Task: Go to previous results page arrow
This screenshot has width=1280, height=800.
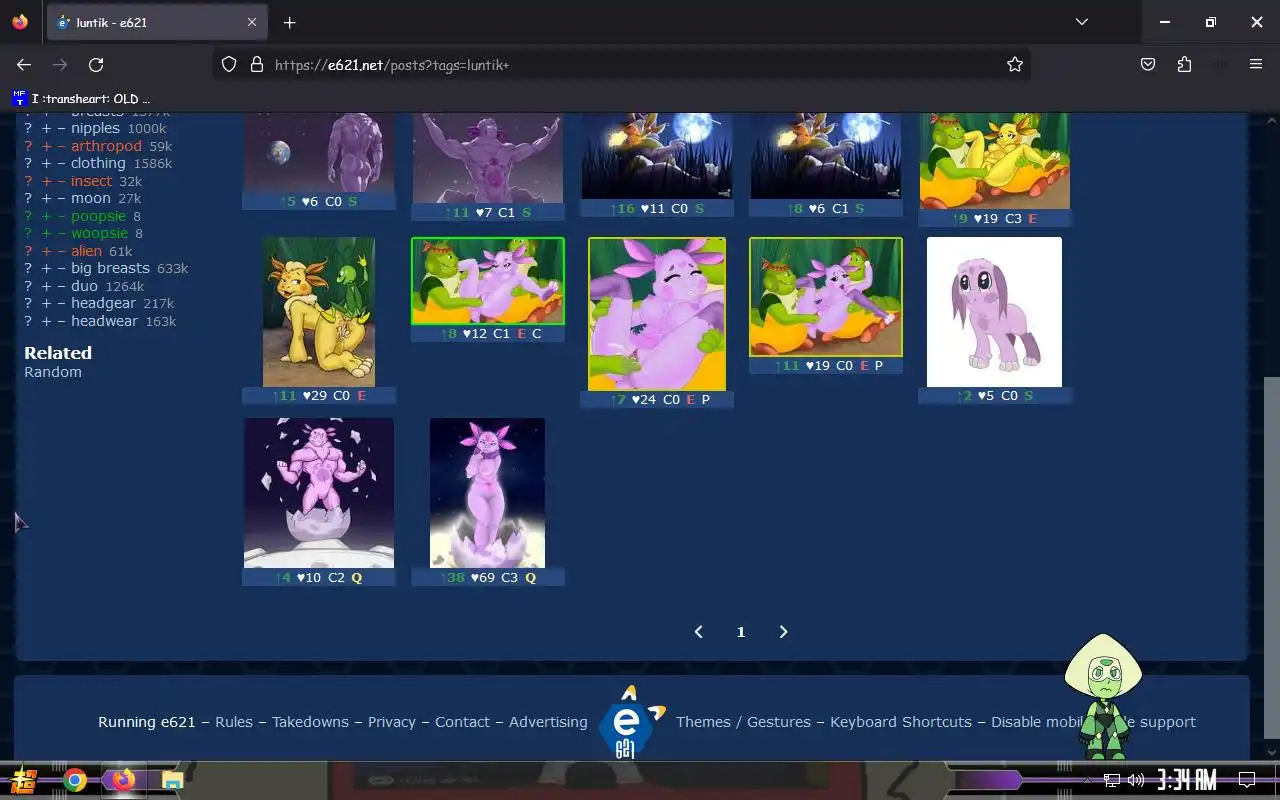Action: (x=699, y=632)
